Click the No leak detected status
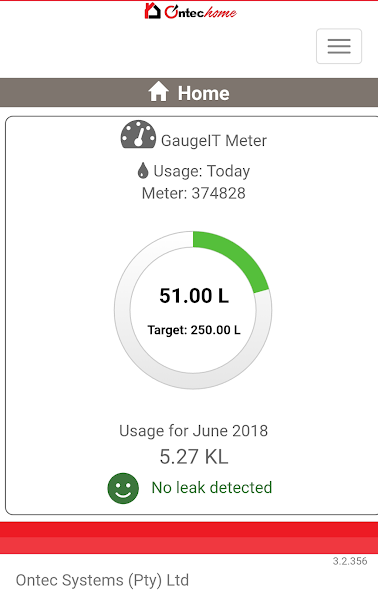 coord(212,487)
